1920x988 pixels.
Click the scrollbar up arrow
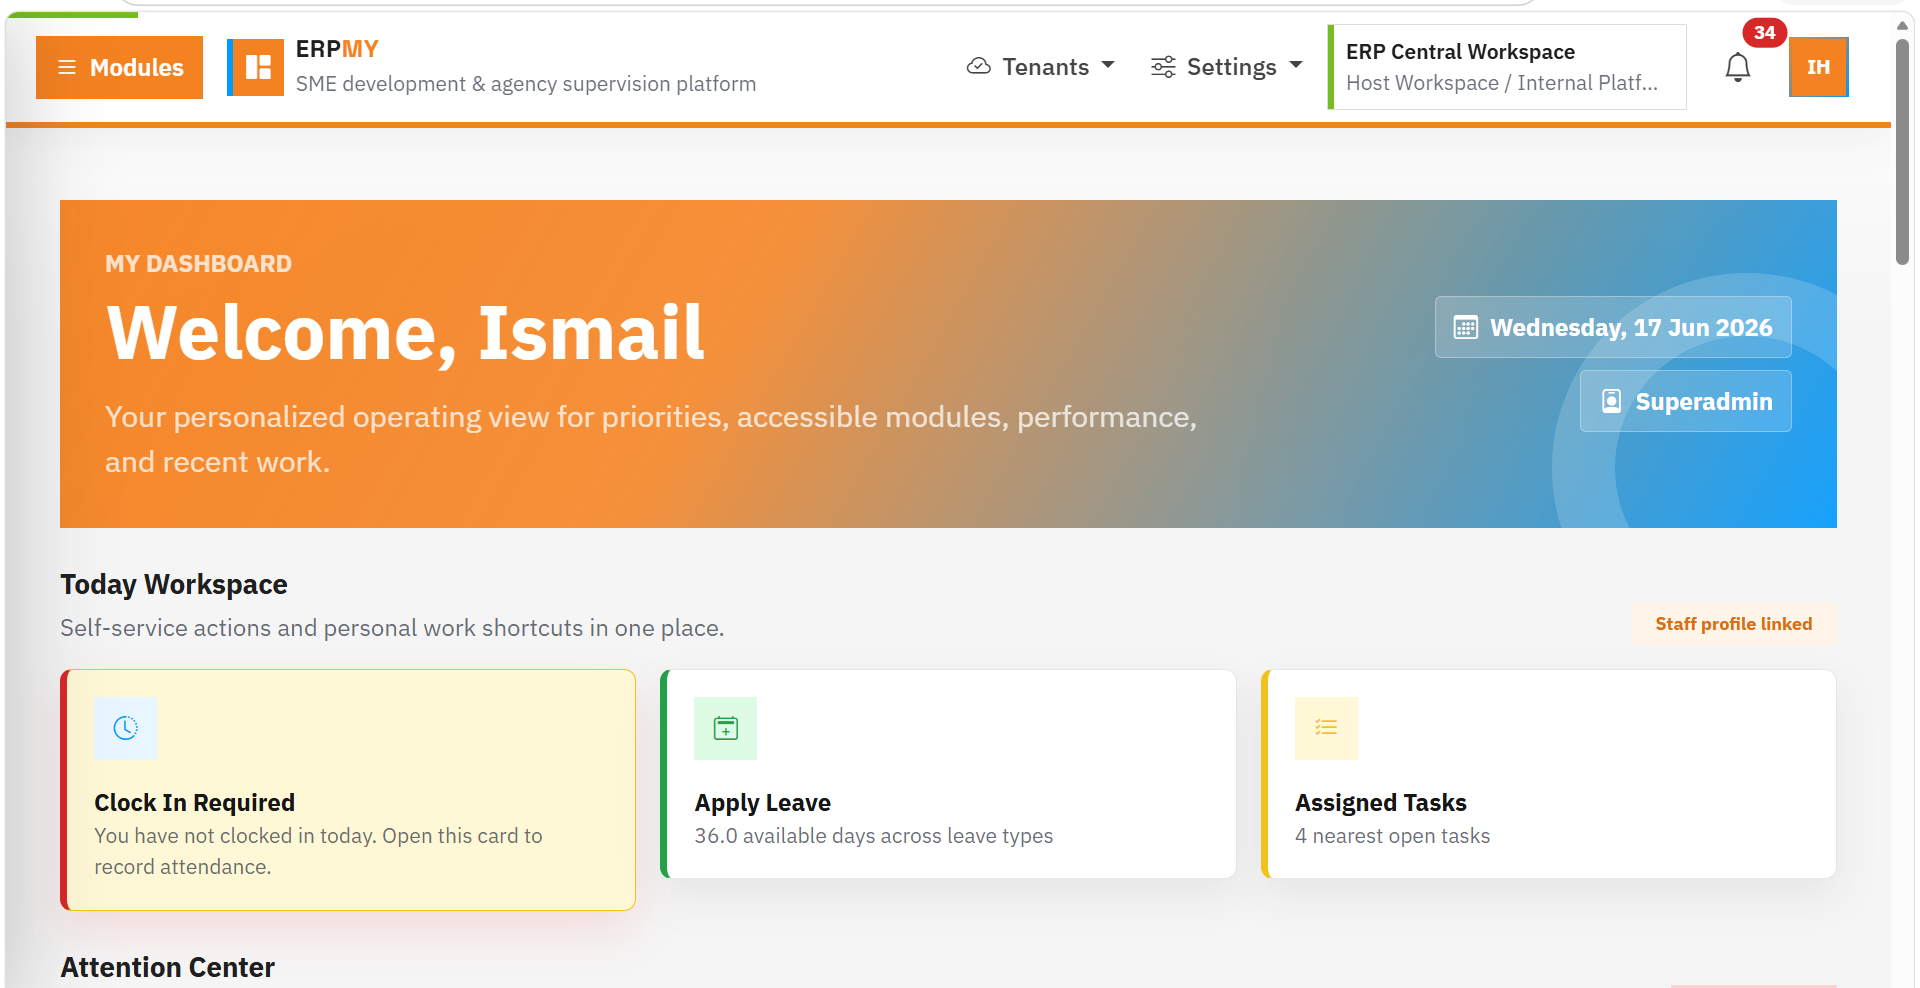pos(1902,26)
